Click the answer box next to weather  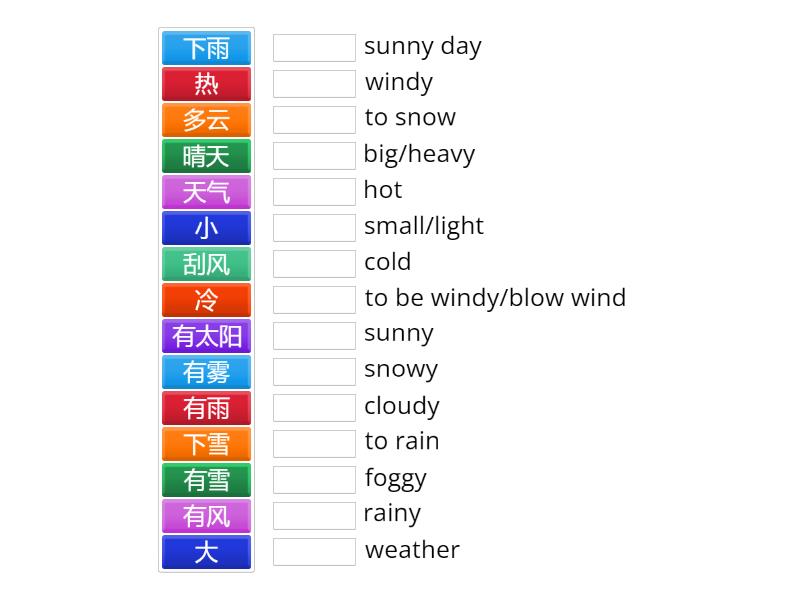coord(314,551)
